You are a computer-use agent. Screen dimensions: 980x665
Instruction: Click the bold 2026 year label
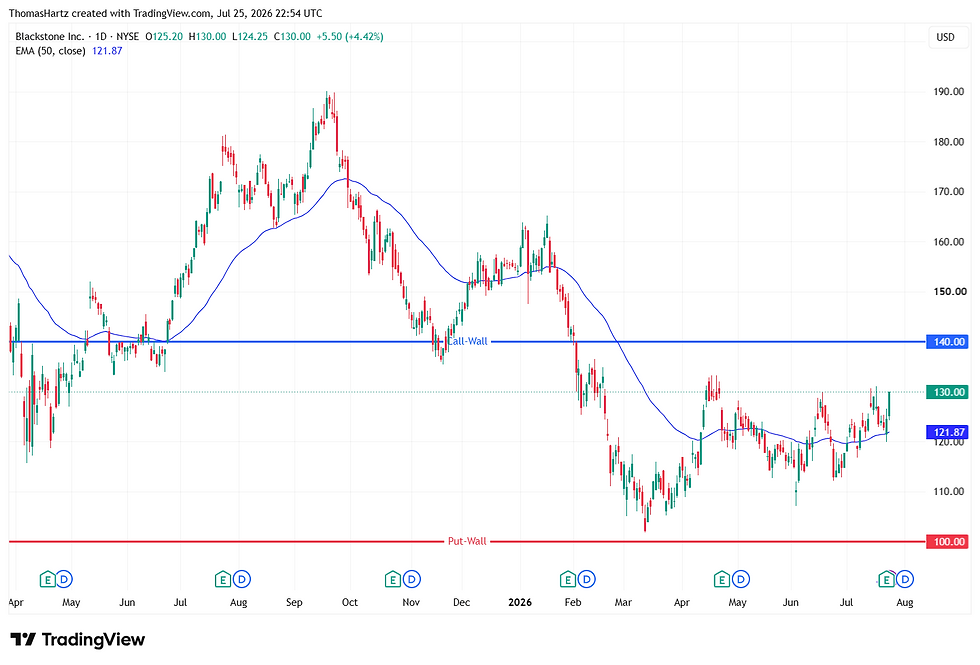(x=520, y=602)
